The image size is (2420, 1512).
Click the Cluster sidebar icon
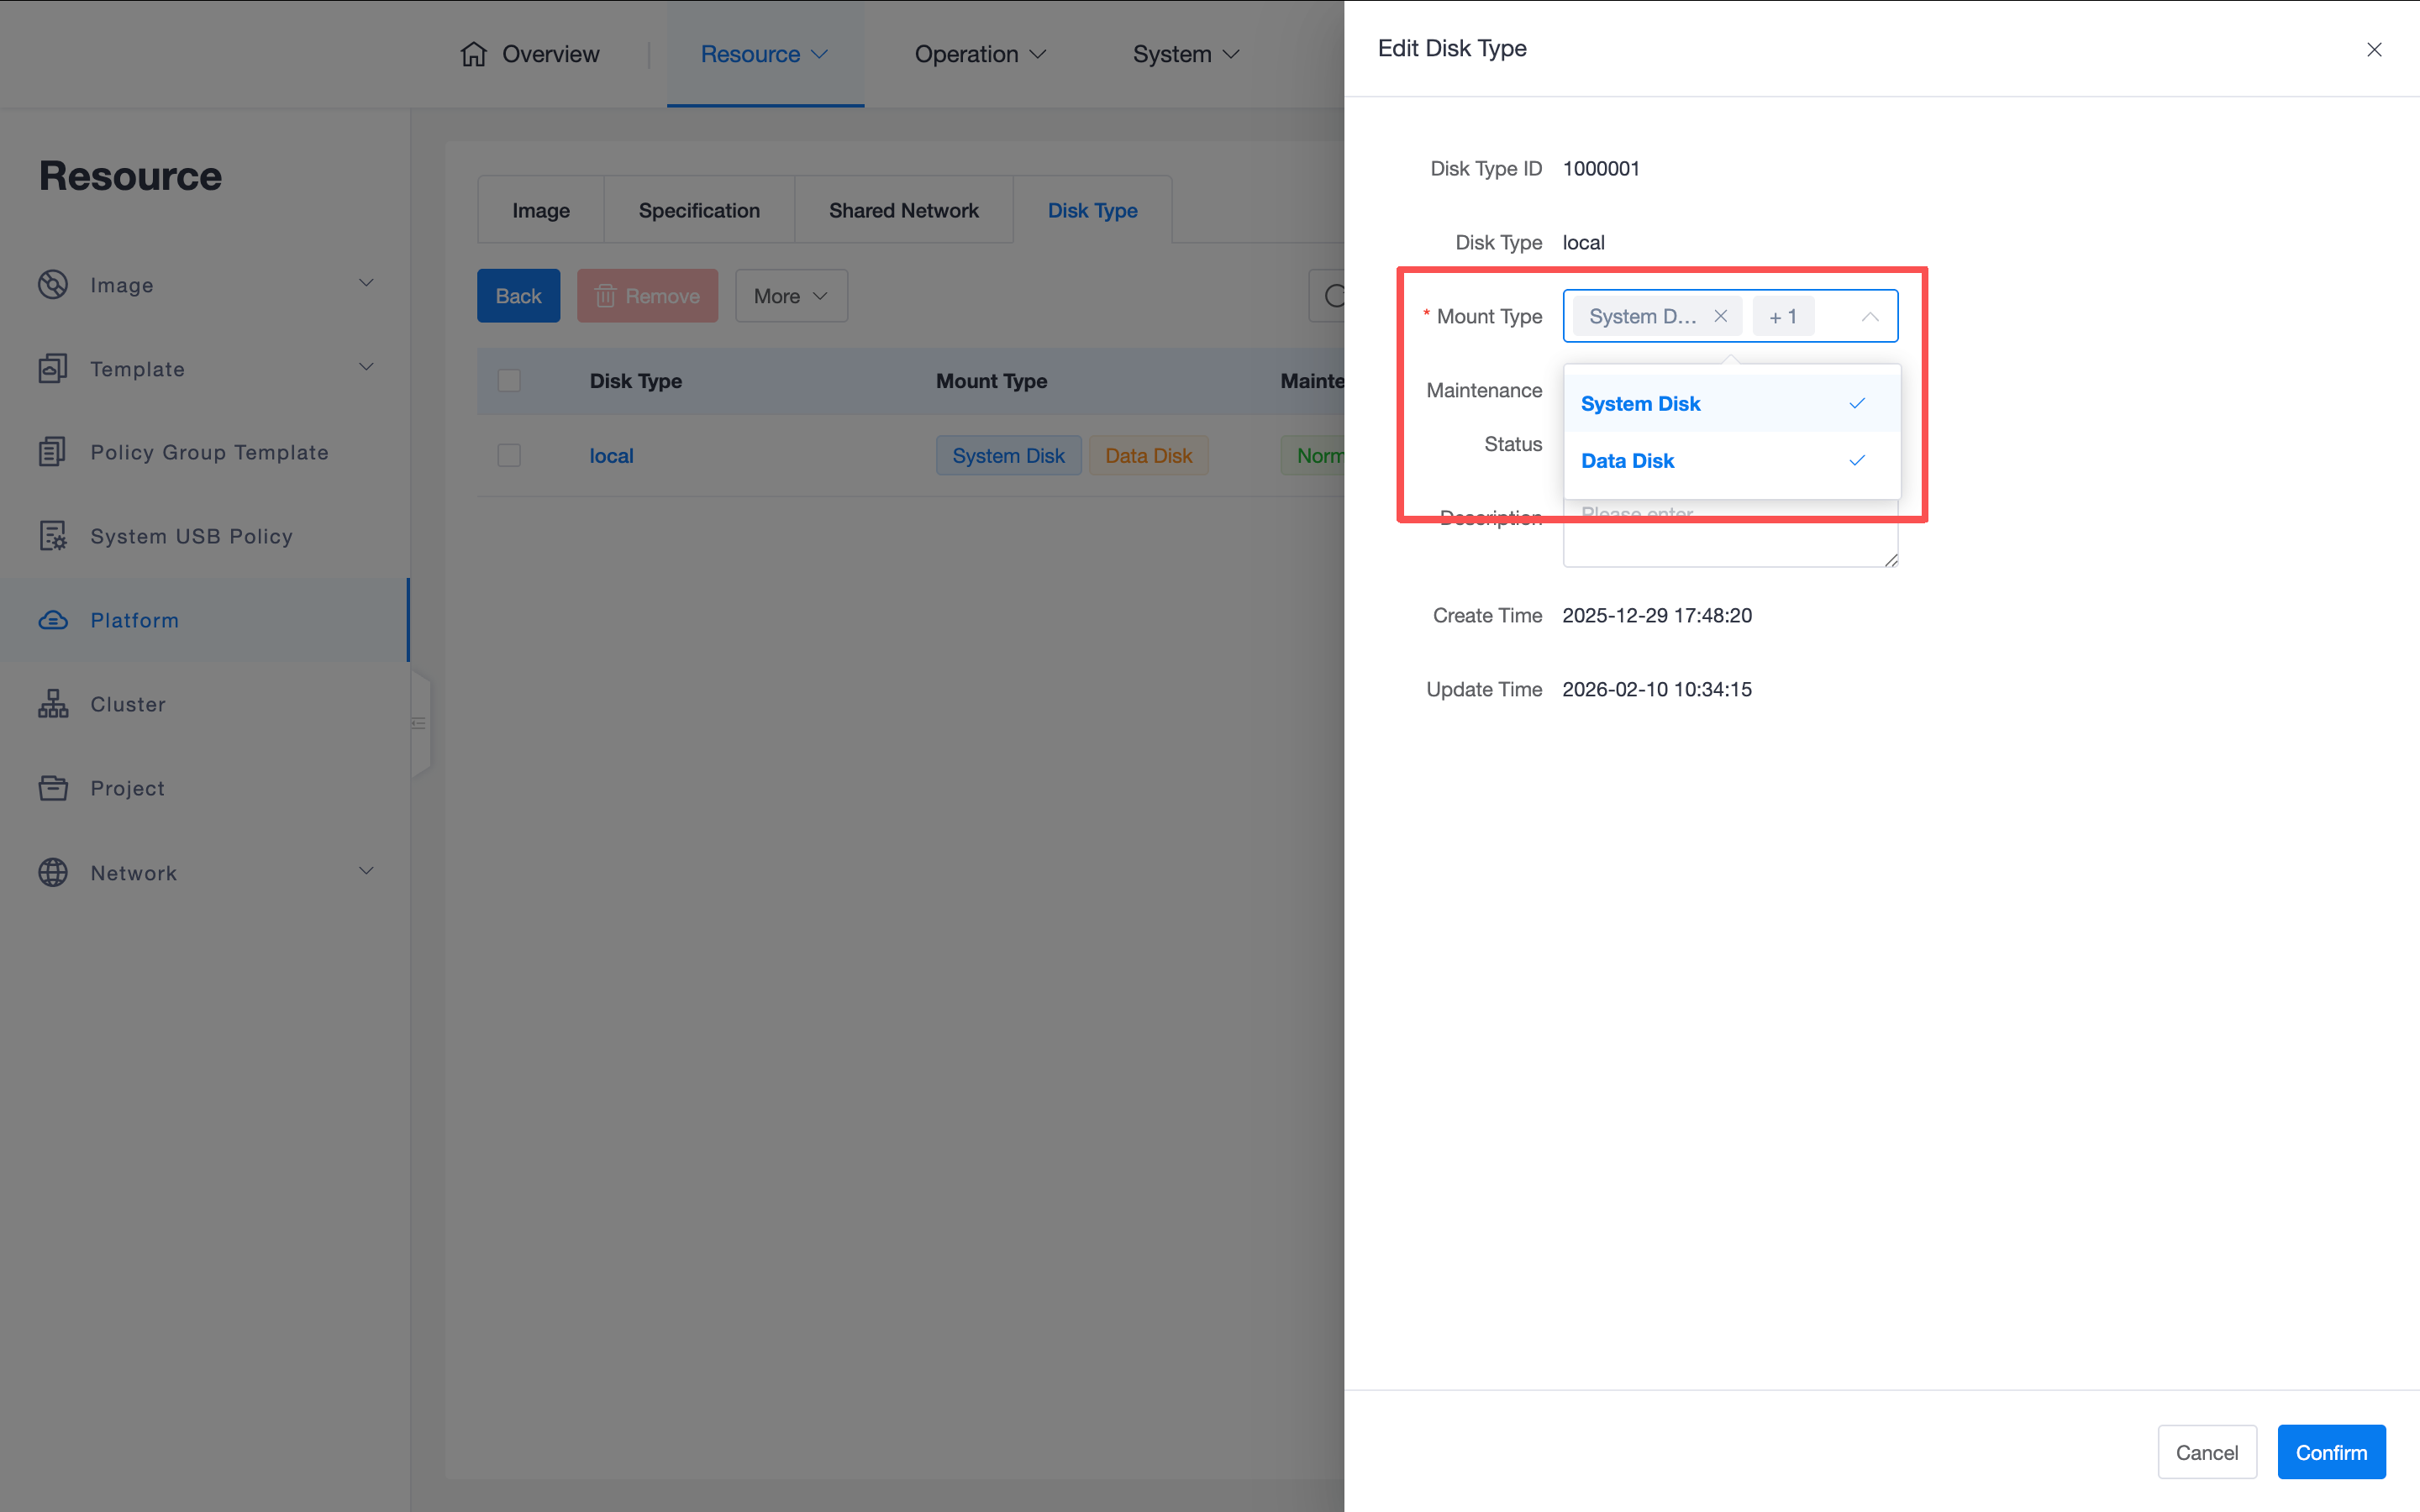click(x=53, y=704)
